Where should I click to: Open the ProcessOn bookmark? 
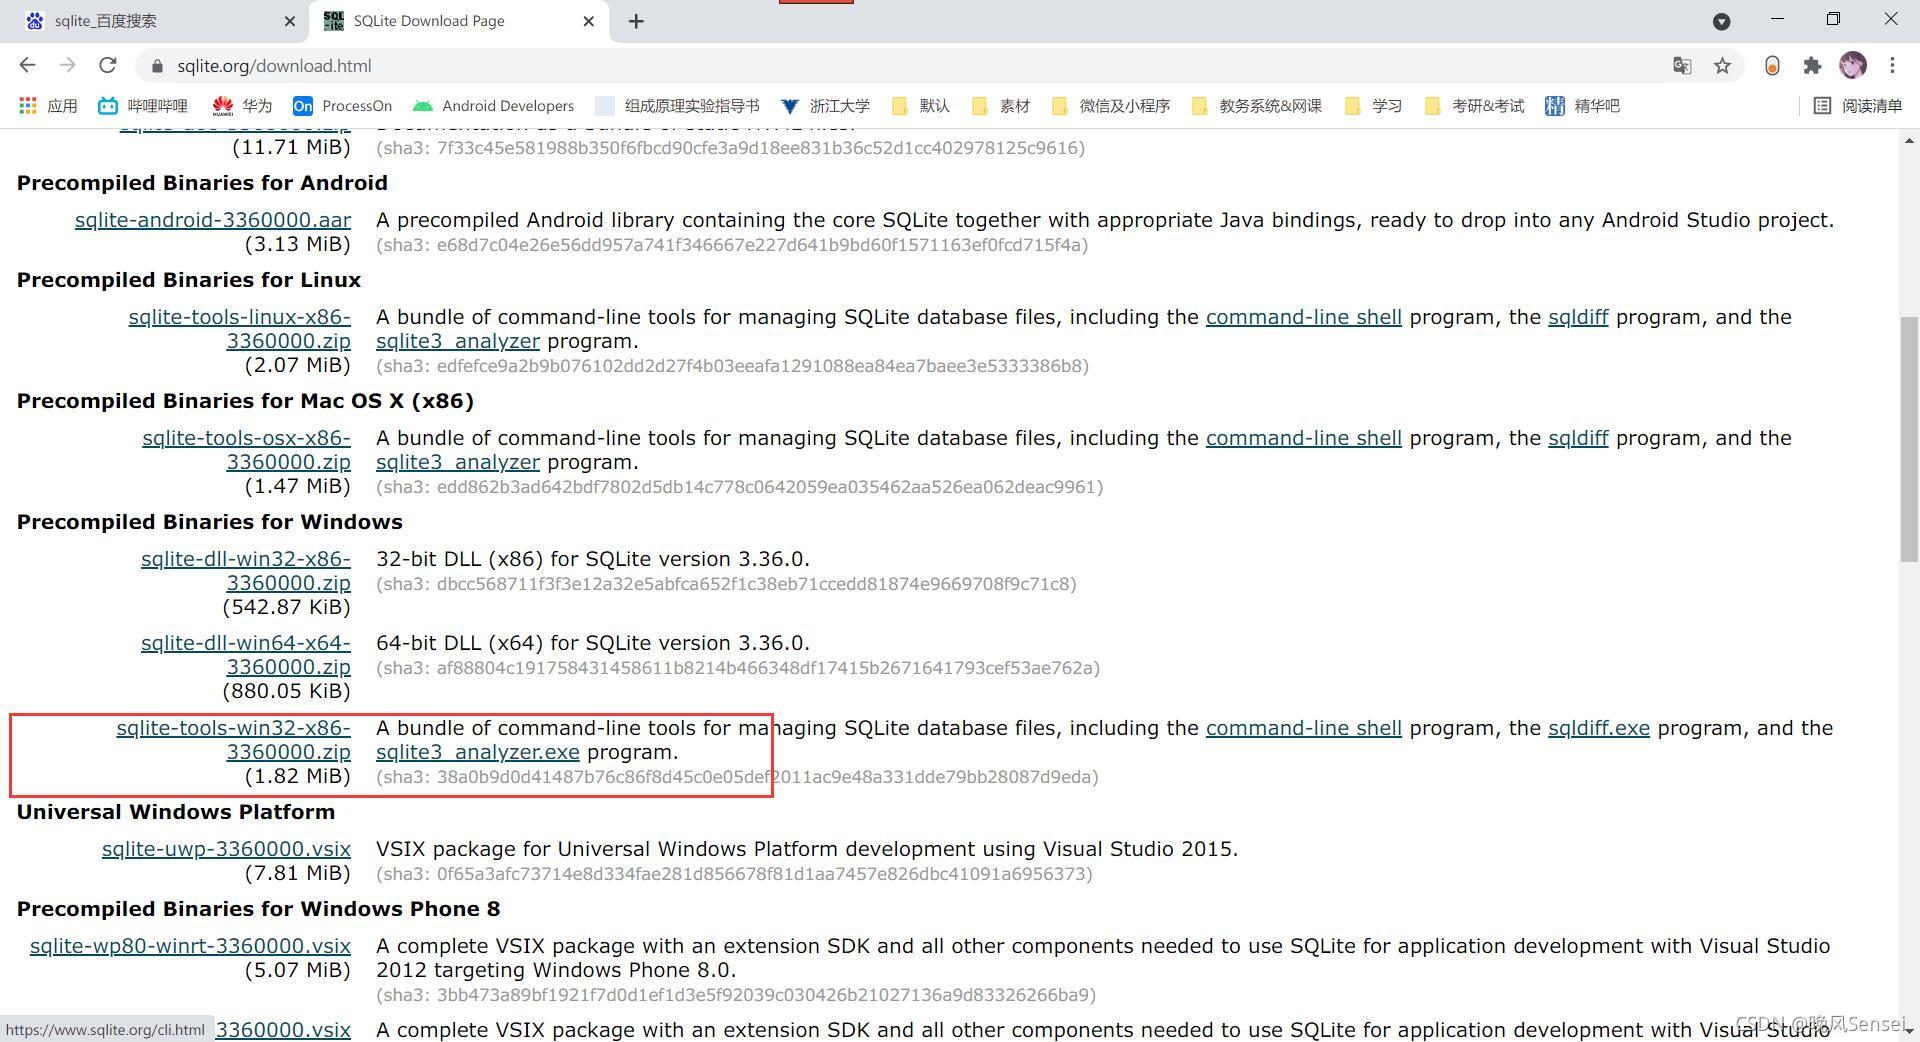[342, 106]
